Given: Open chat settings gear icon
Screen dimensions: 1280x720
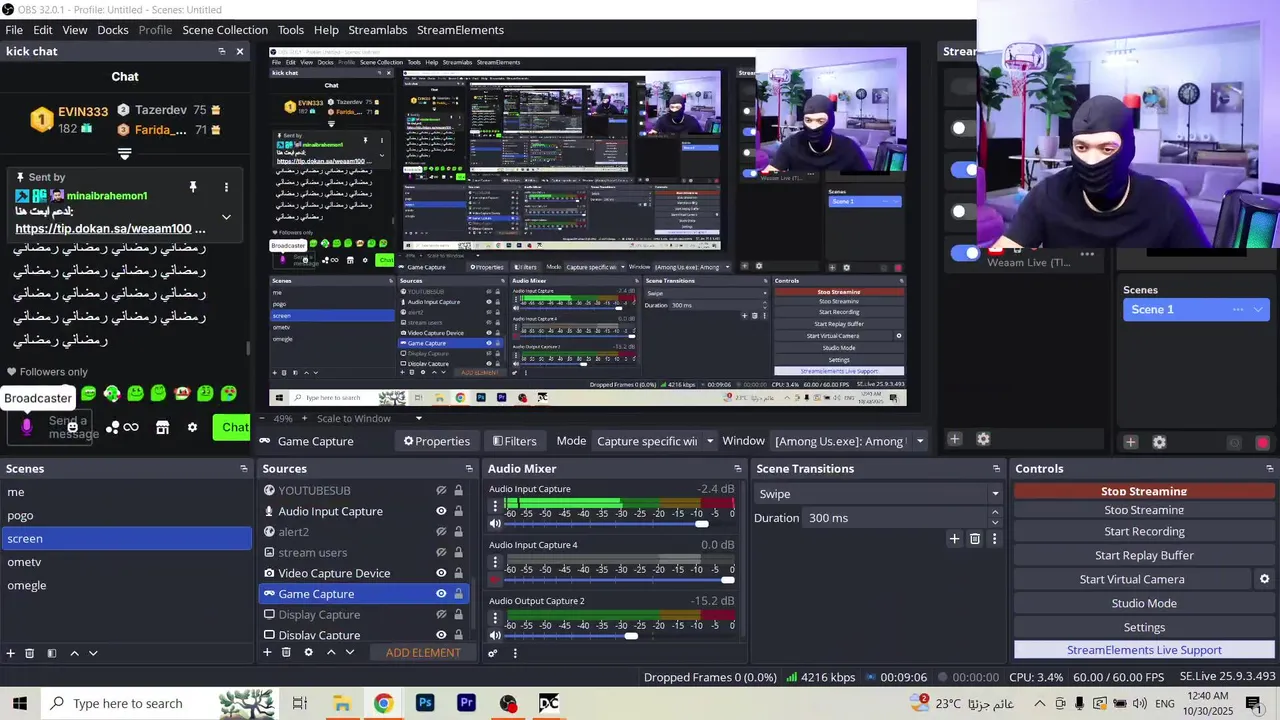Looking at the screenshot, I should pyautogui.click(x=192, y=427).
